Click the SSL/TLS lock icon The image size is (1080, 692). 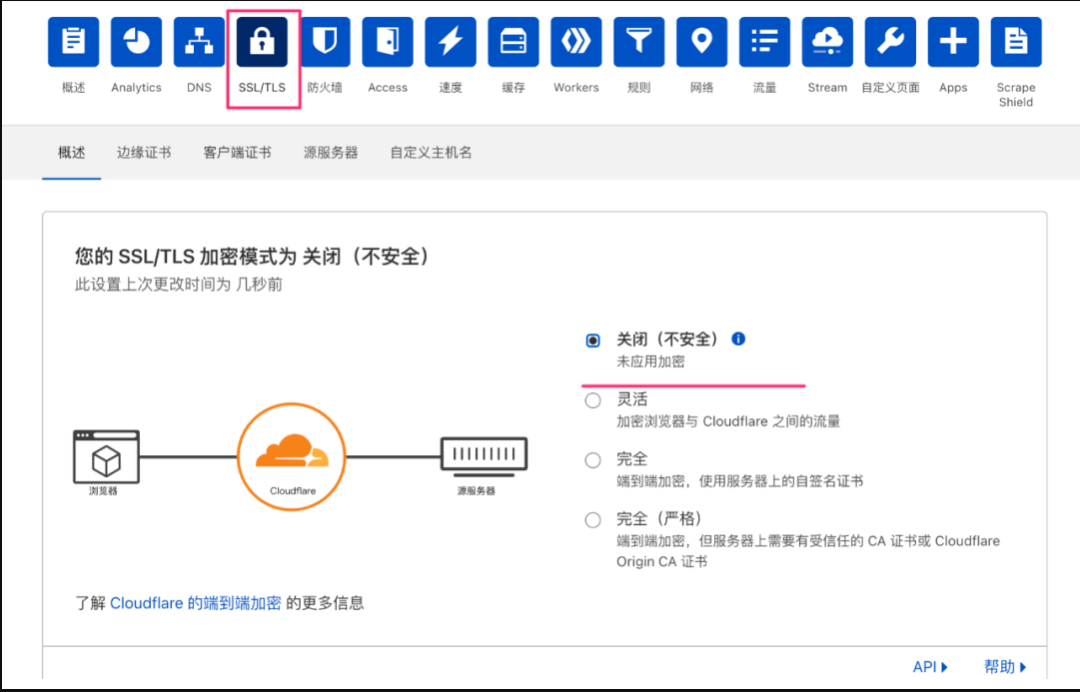tap(262, 42)
